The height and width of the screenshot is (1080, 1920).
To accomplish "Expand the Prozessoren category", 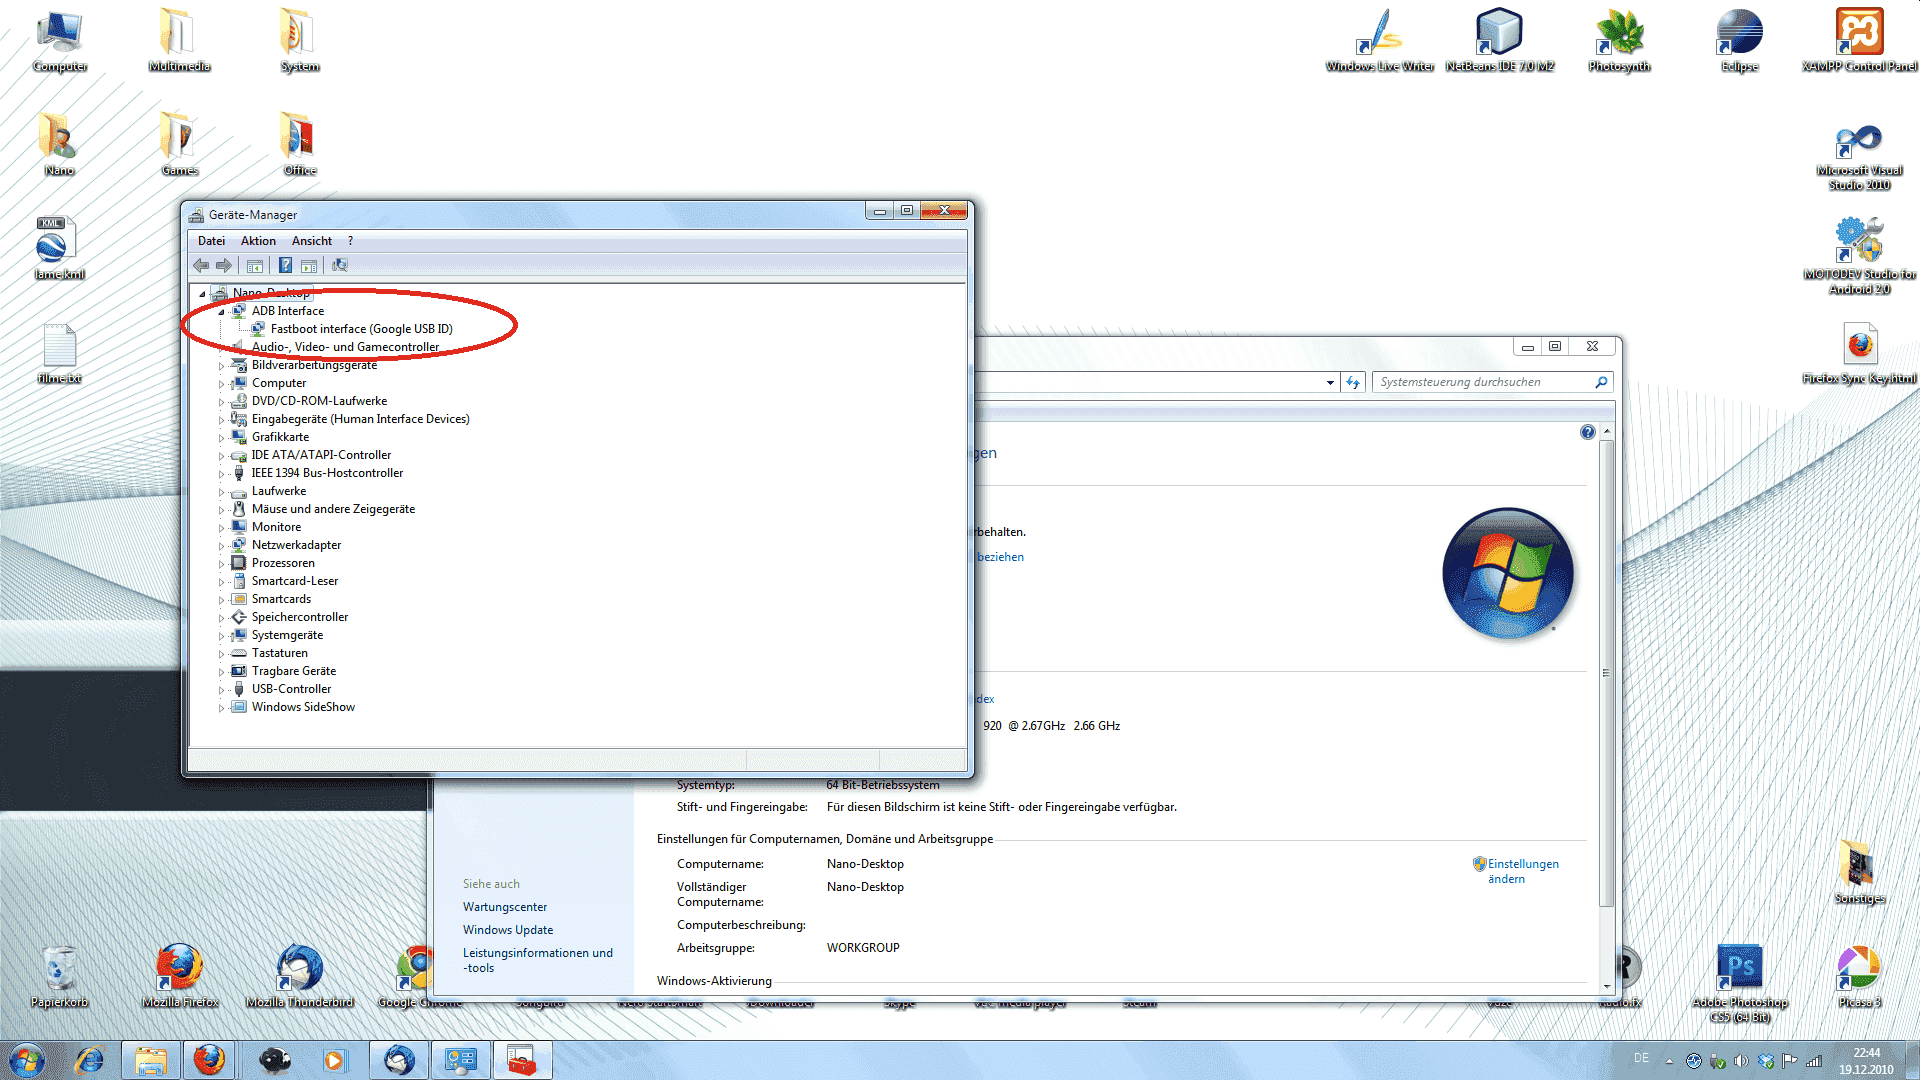I will click(221, 564).
